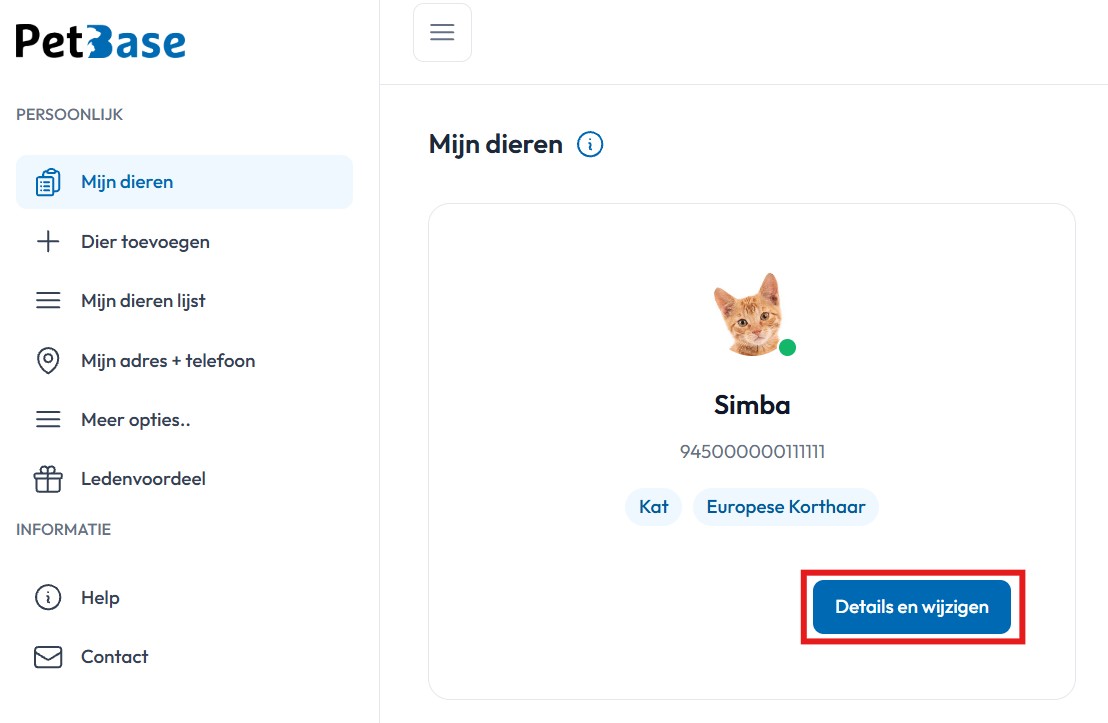Click the Europese Korthaar breed tag
The image size is (1108, 723).
[x=786, y=507]
